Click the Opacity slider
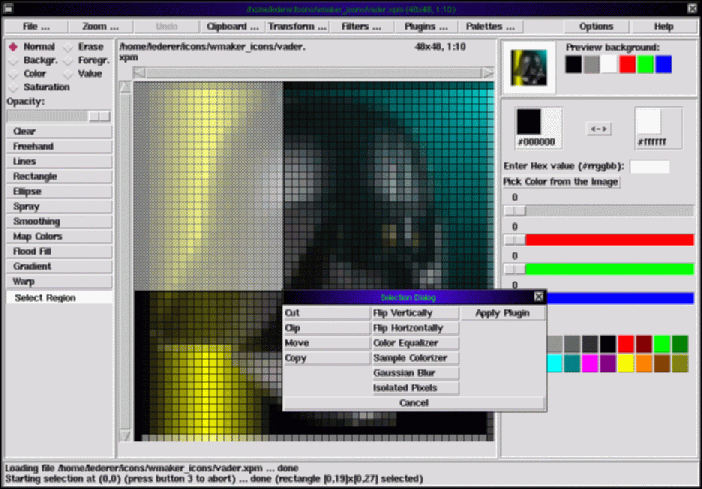 [x=58, y=116]
